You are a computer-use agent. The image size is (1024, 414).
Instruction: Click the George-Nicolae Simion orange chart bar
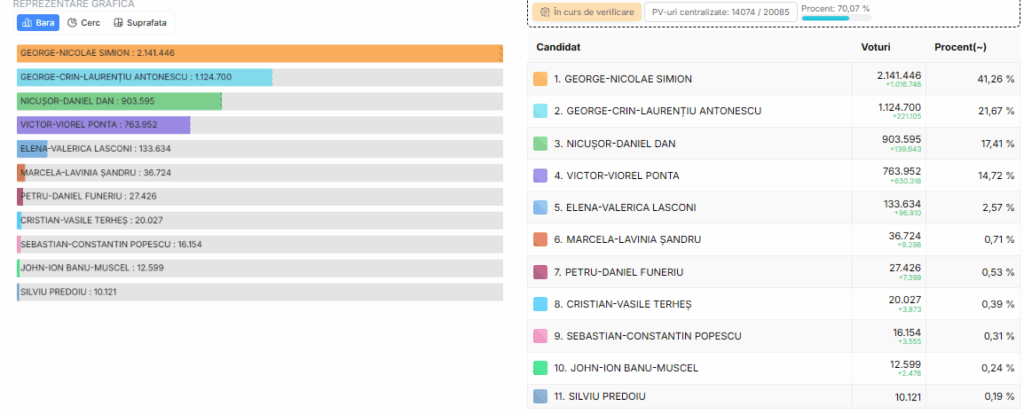[260, 54]
